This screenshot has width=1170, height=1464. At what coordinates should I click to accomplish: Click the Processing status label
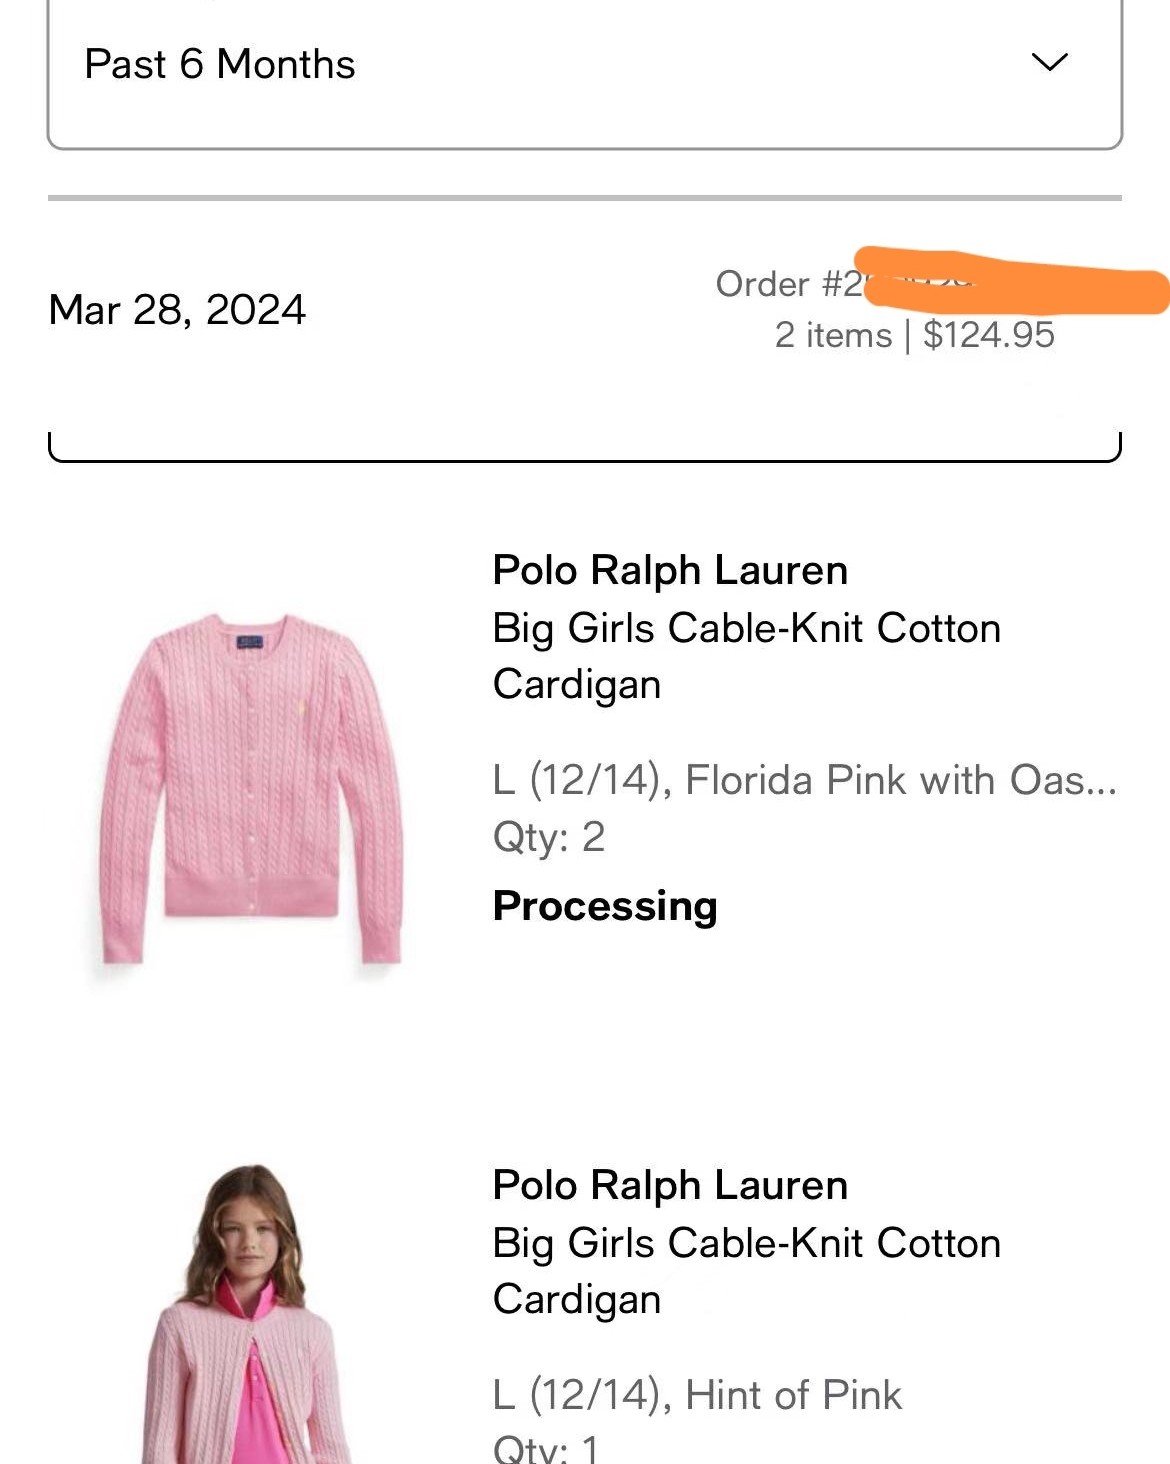tap(605, 906)
